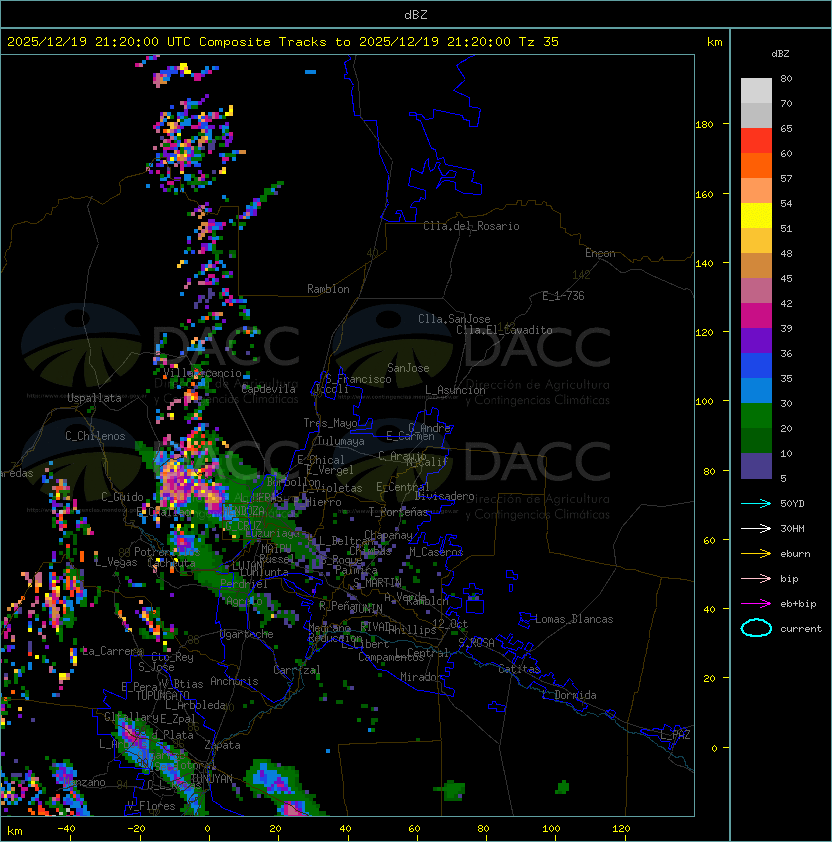Click the 'dBZ' title at top center
The height and width of the screenshot is (842, 832).
coord(416,15)
